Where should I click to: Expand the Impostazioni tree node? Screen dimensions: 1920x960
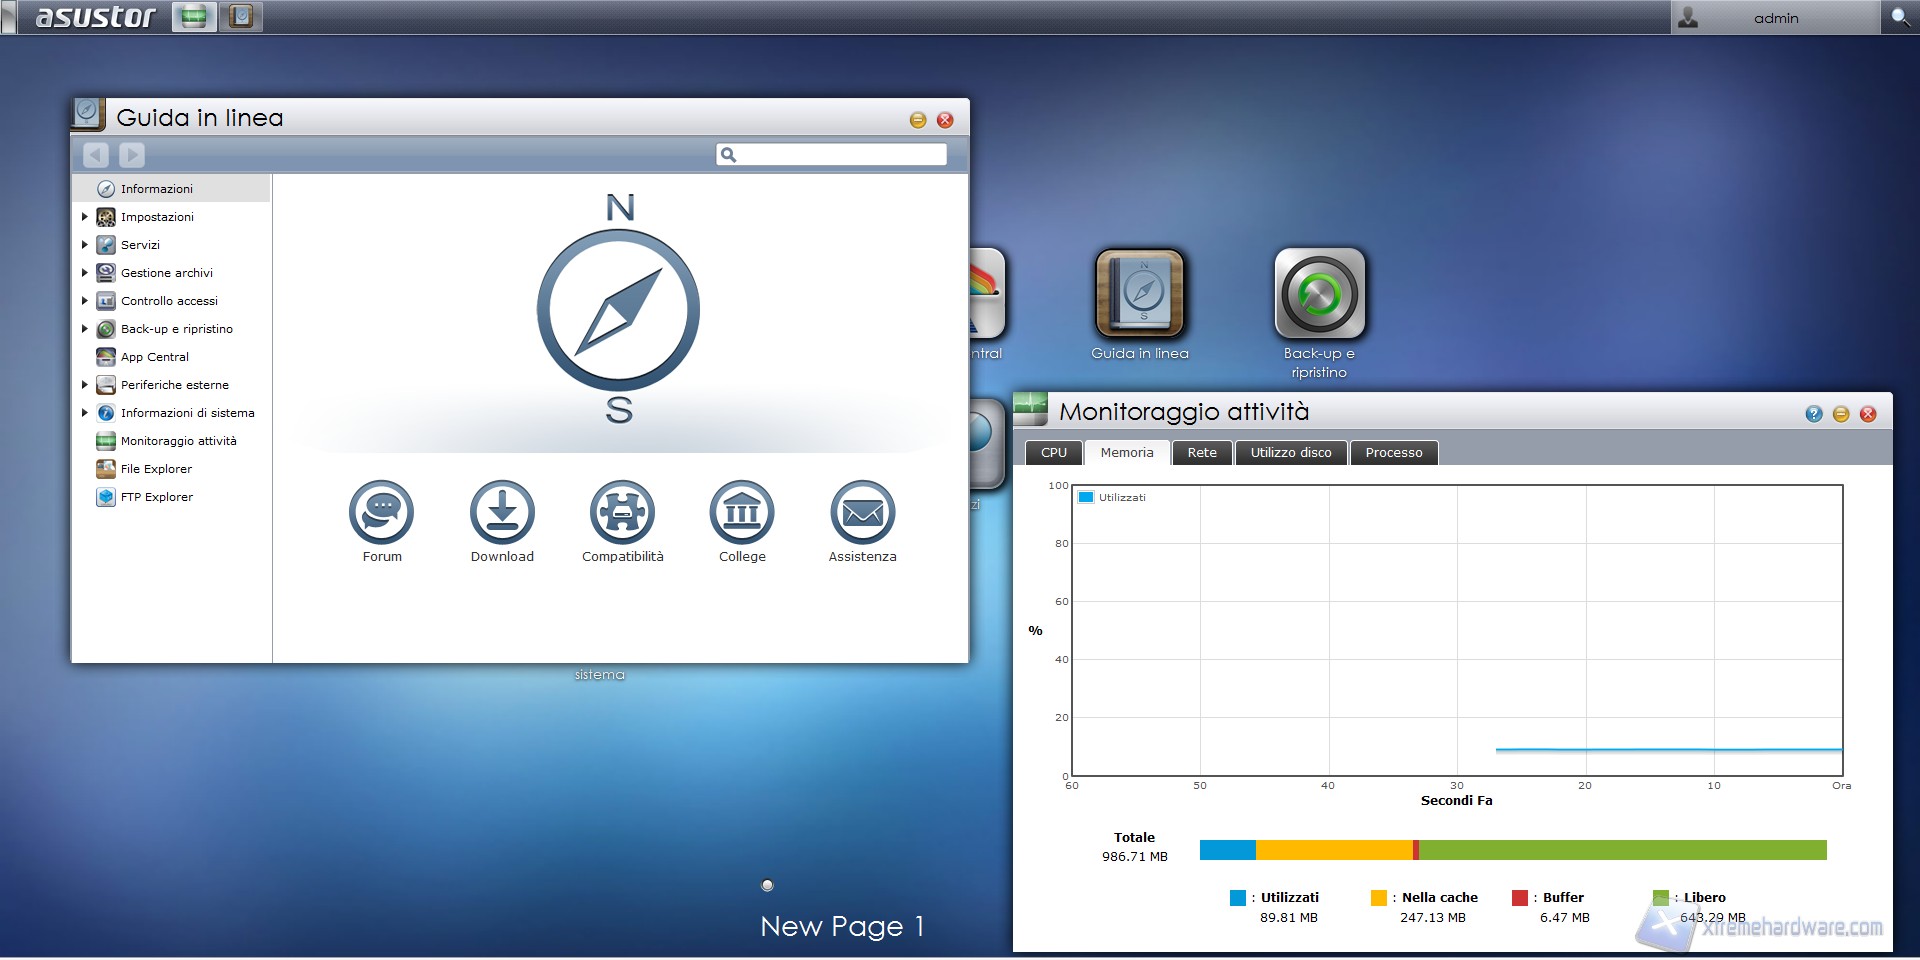click(x=85, y=217)
